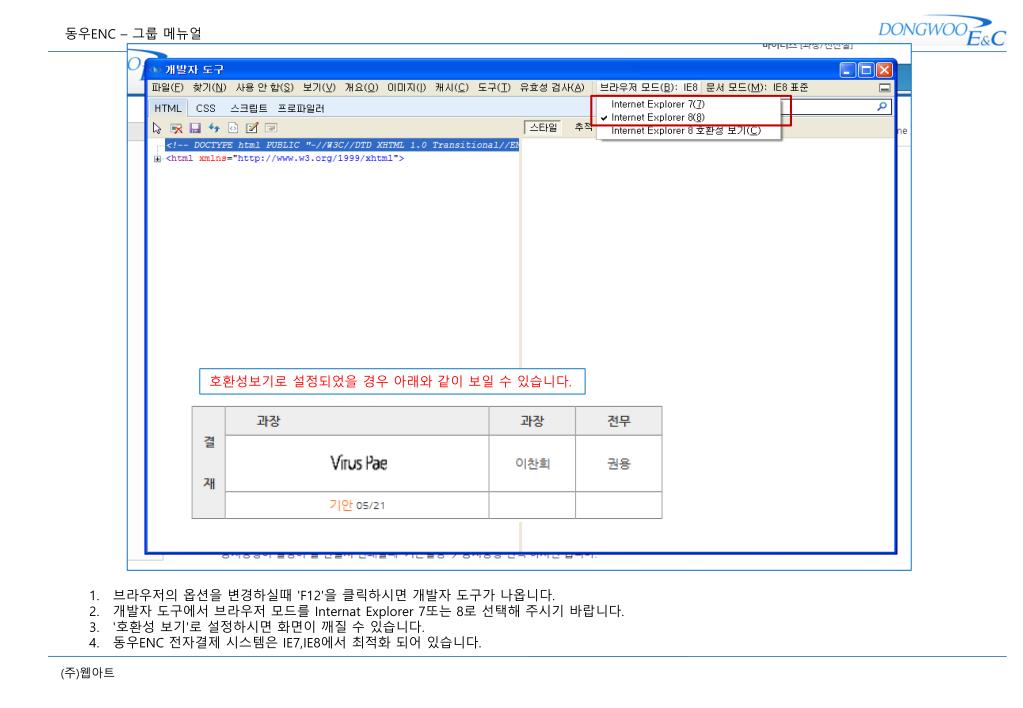The height and width of the screenshot is (708, 1023).
Task: Open the 개요(O) menu
Action: tap(361, 87)
